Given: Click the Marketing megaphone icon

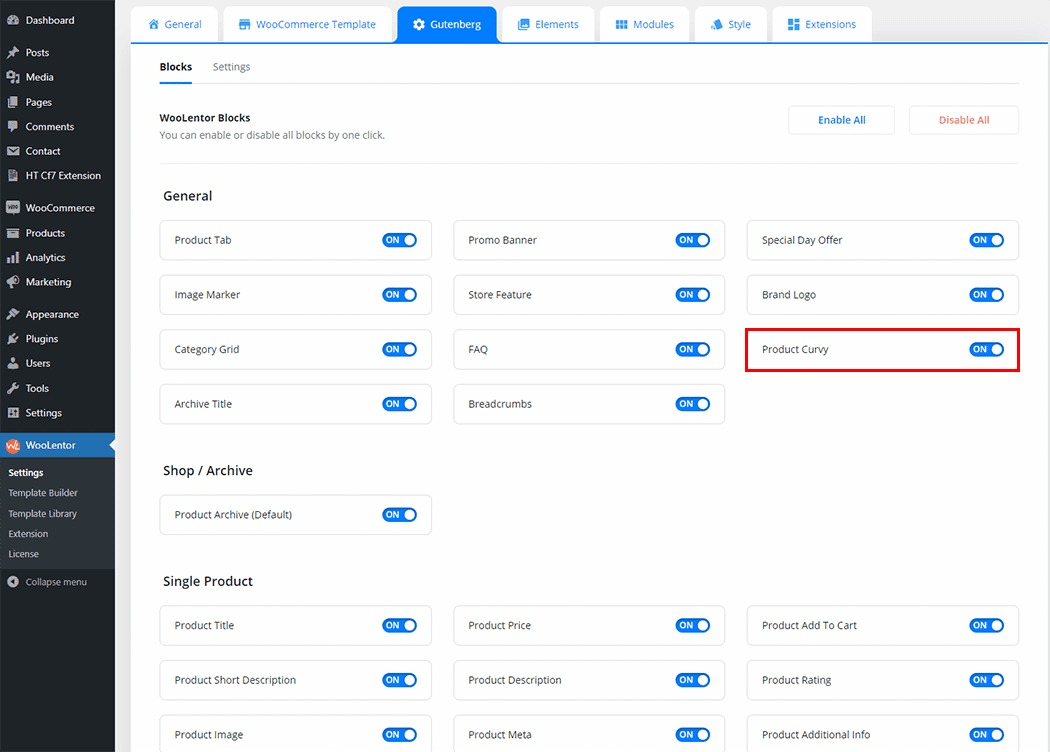Looking at the screenshot, I should (13, 282).
